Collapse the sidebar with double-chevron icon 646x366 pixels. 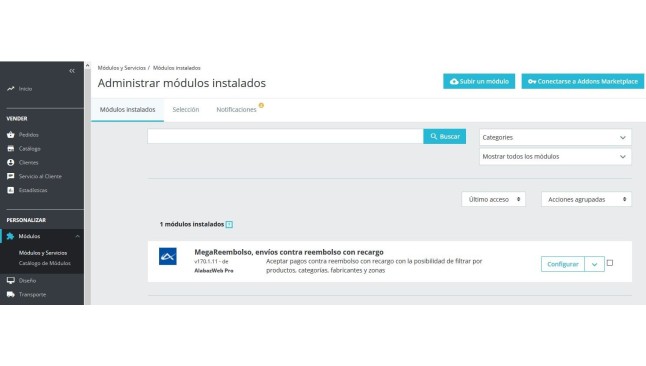pos(72,71)
